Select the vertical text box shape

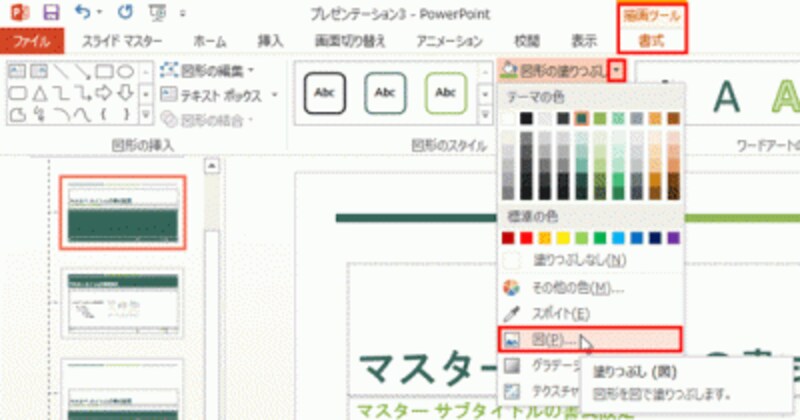coord(39,71)
